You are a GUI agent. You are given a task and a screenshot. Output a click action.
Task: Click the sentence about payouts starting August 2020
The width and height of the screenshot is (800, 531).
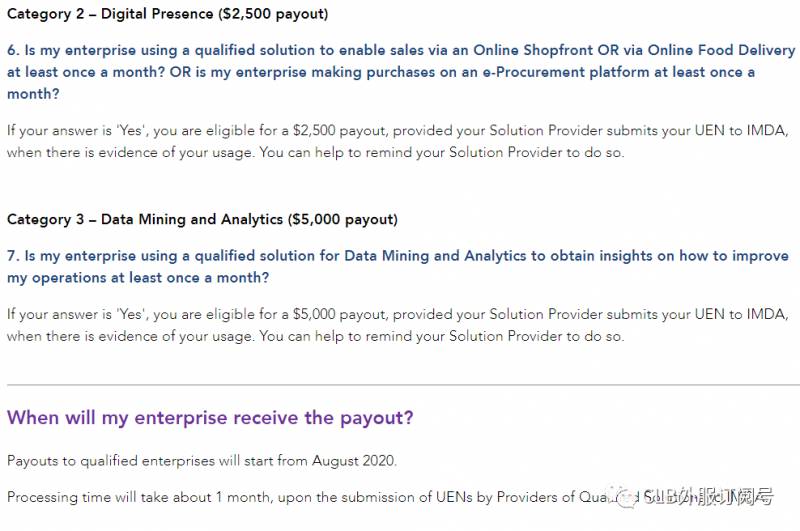point(202,461)
